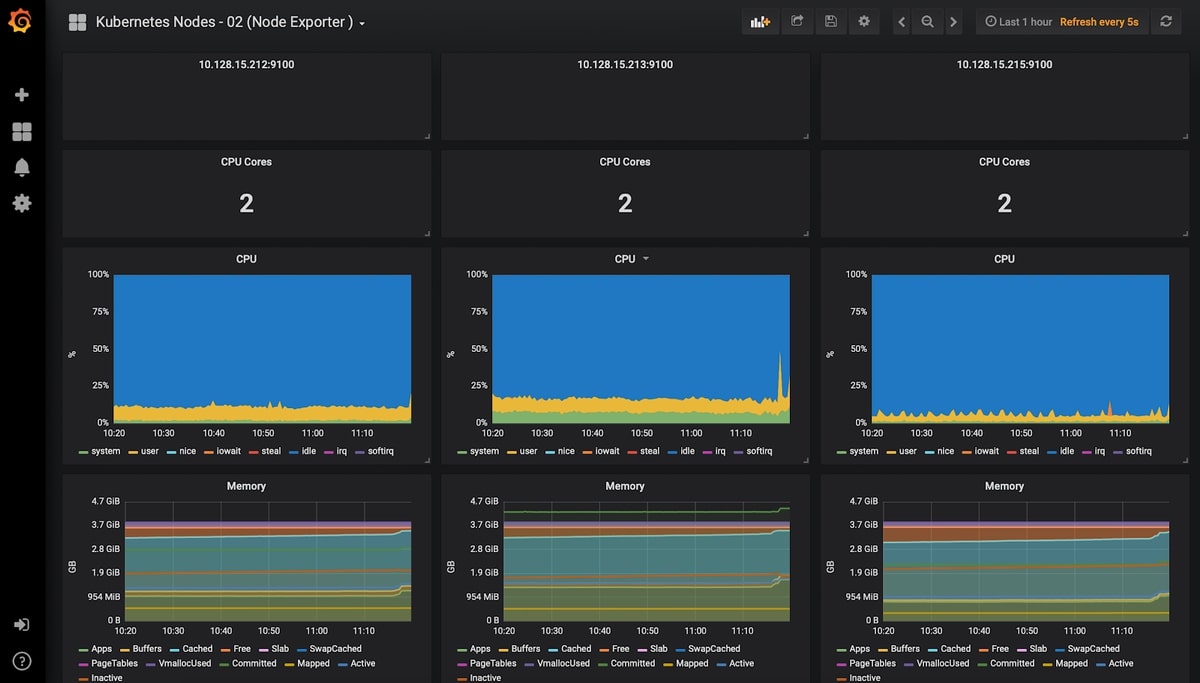Shift time range backward with left arrow
Viewport: 1200px width, 683px height.
(x=901, y=21)
